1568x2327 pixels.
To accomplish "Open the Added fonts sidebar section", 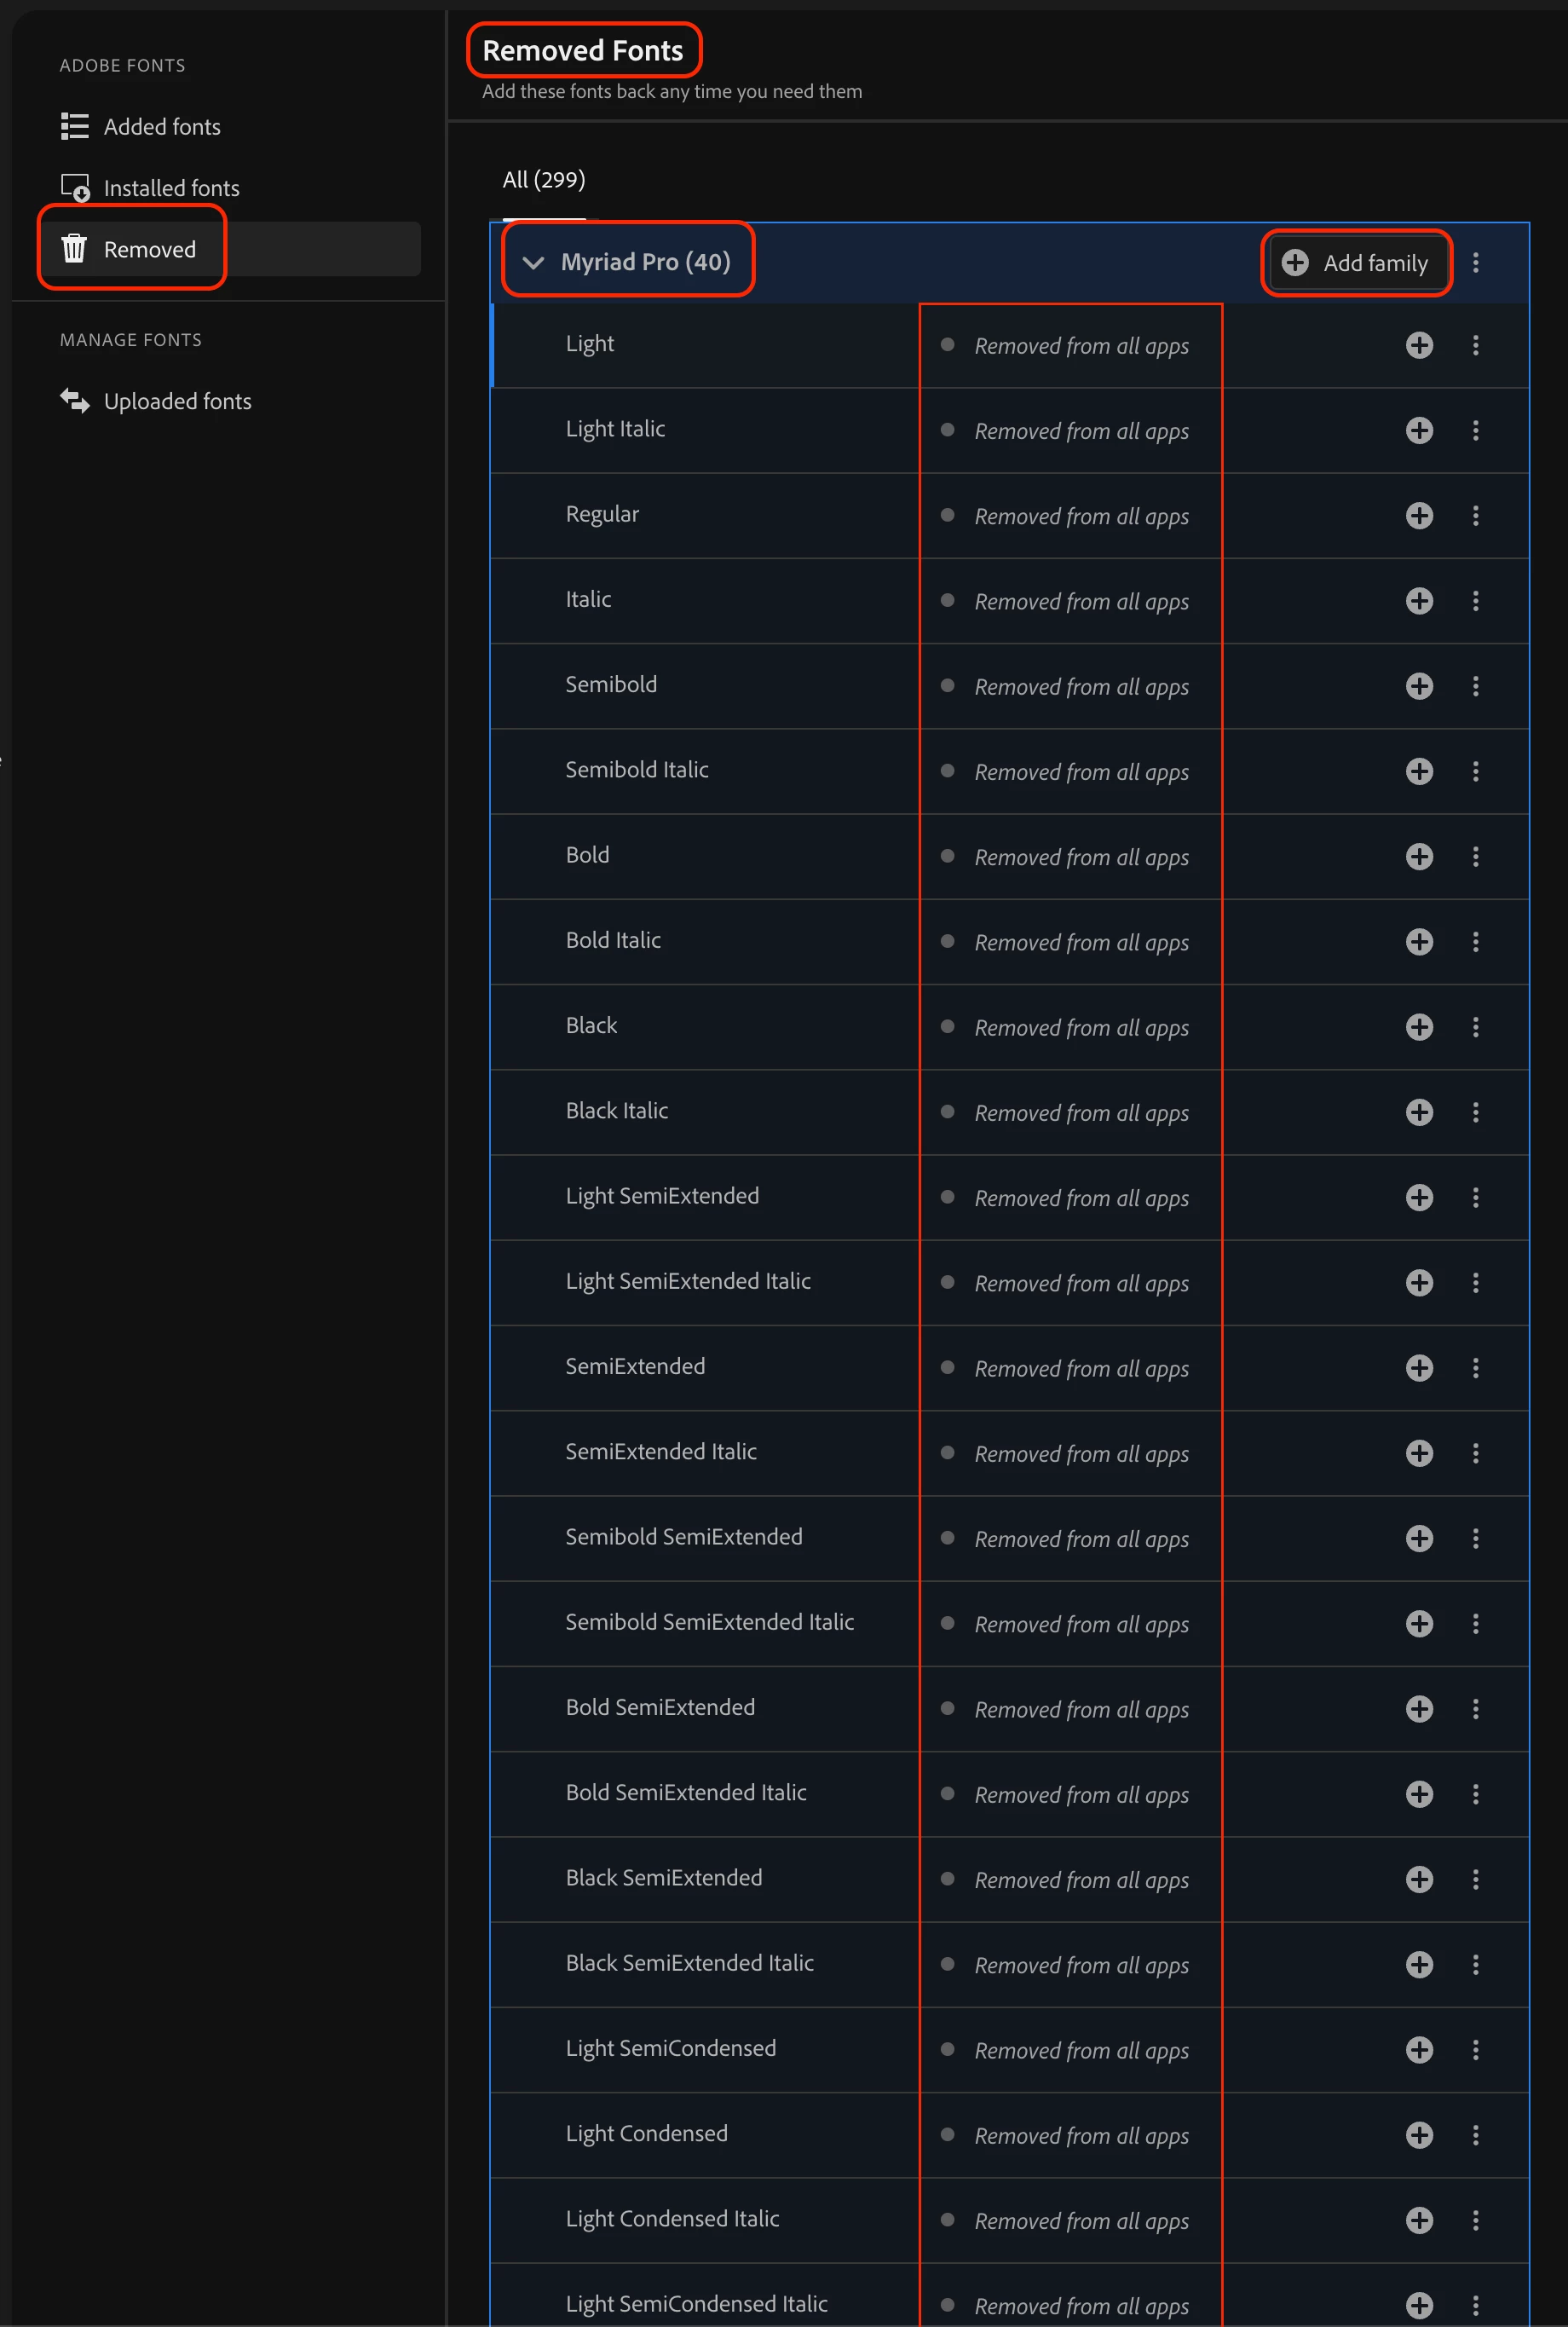I will coord(140,126).
